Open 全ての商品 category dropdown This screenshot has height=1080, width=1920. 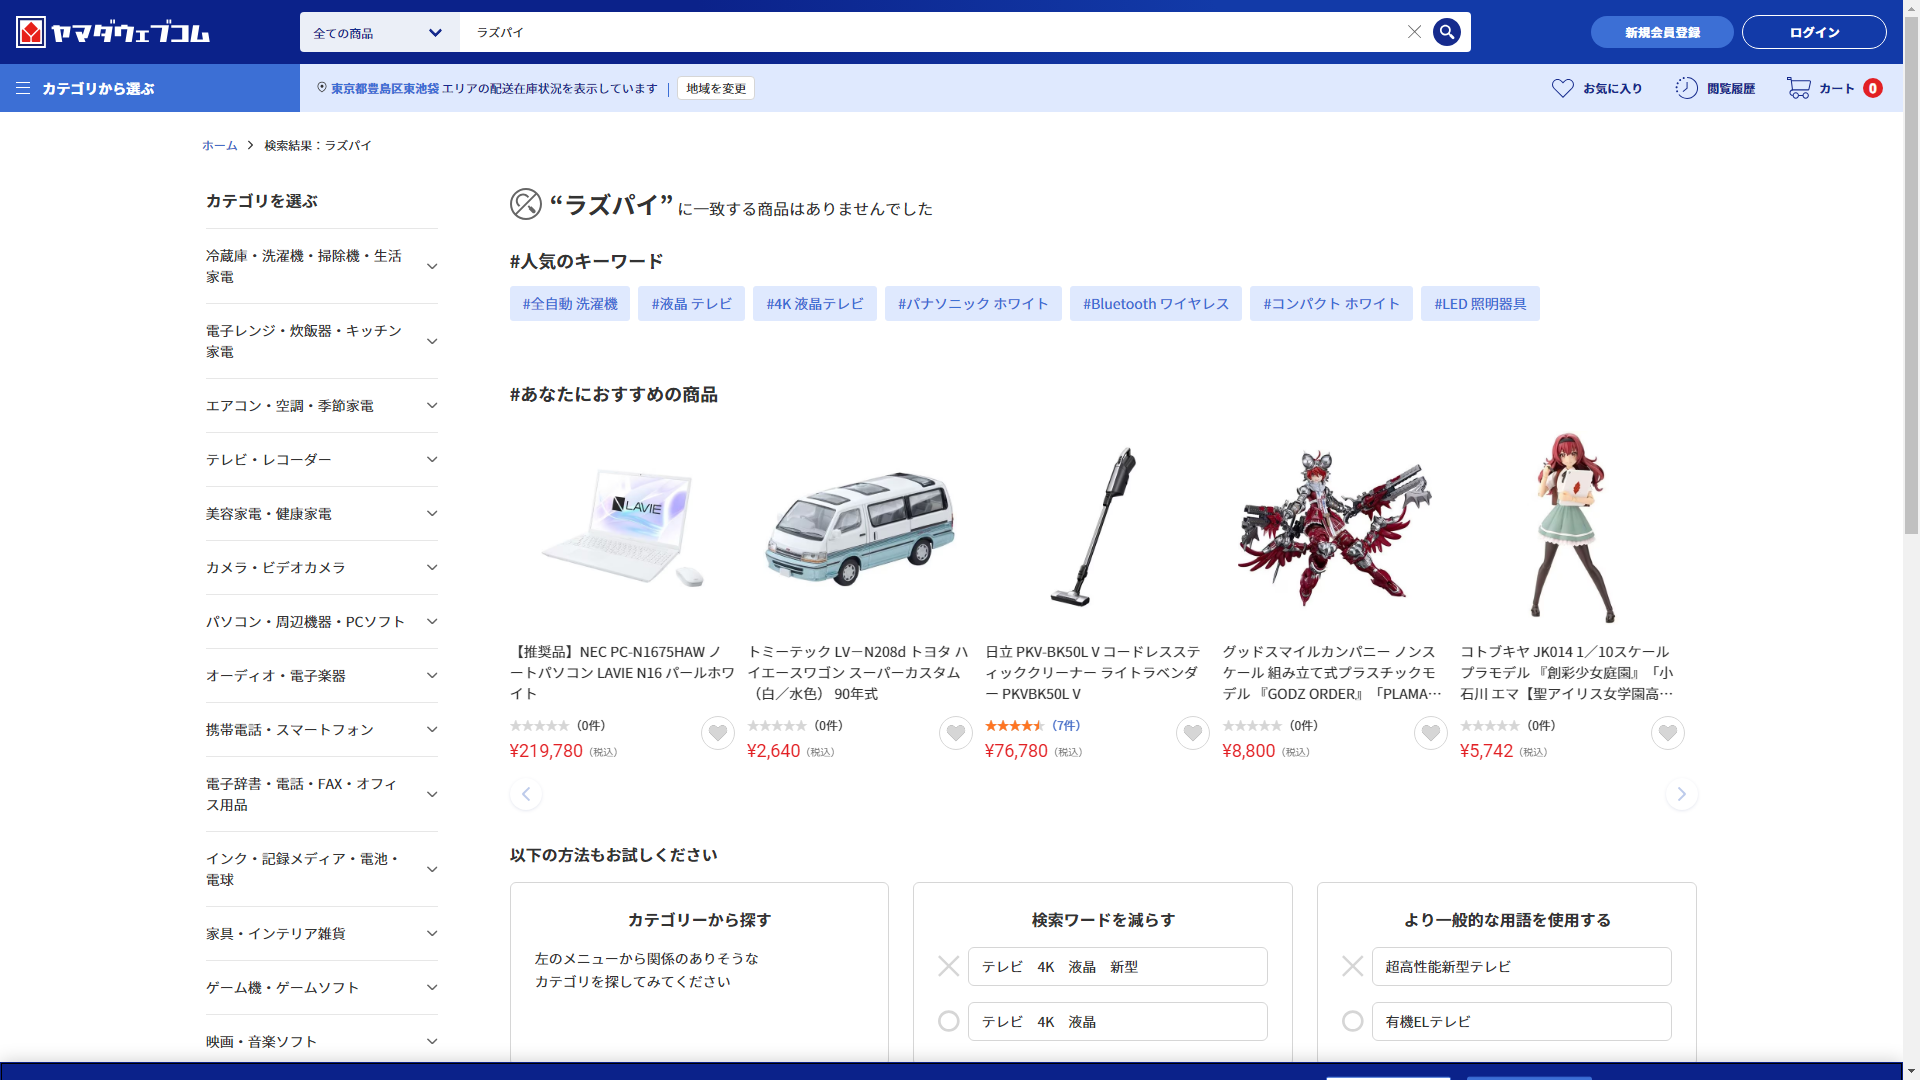[x=379, y=33]
